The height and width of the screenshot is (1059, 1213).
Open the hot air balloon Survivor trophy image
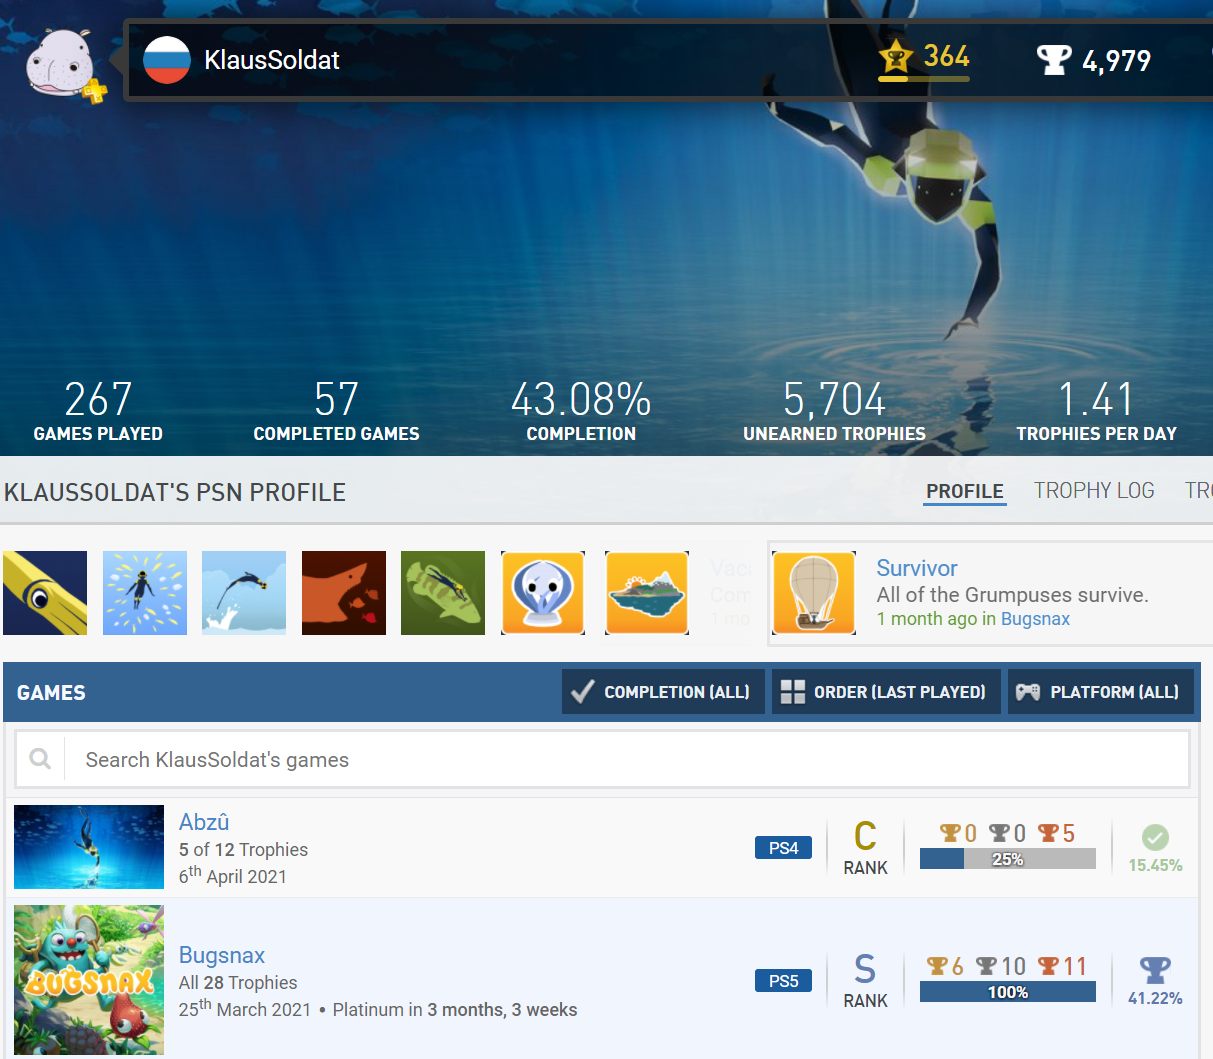point(814,593)
